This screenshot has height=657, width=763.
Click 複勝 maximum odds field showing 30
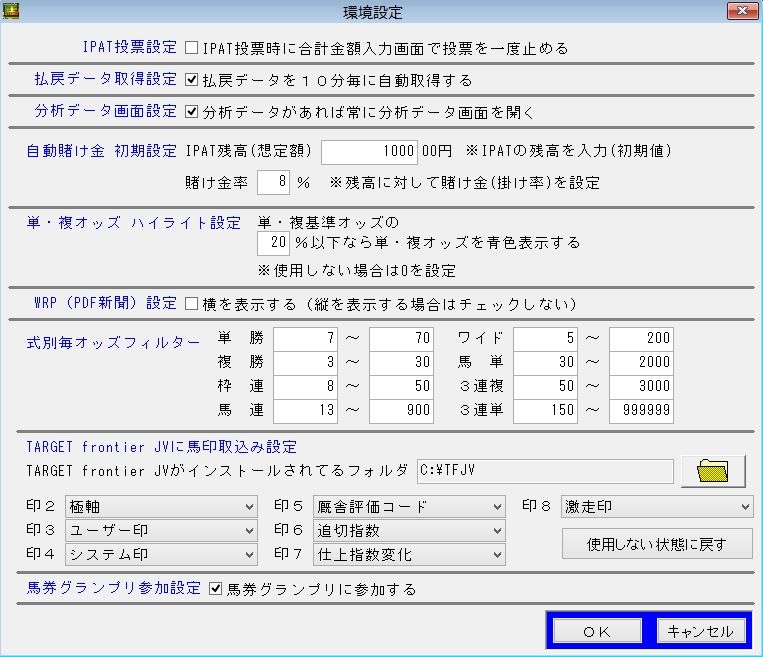(x=401, y=362)
